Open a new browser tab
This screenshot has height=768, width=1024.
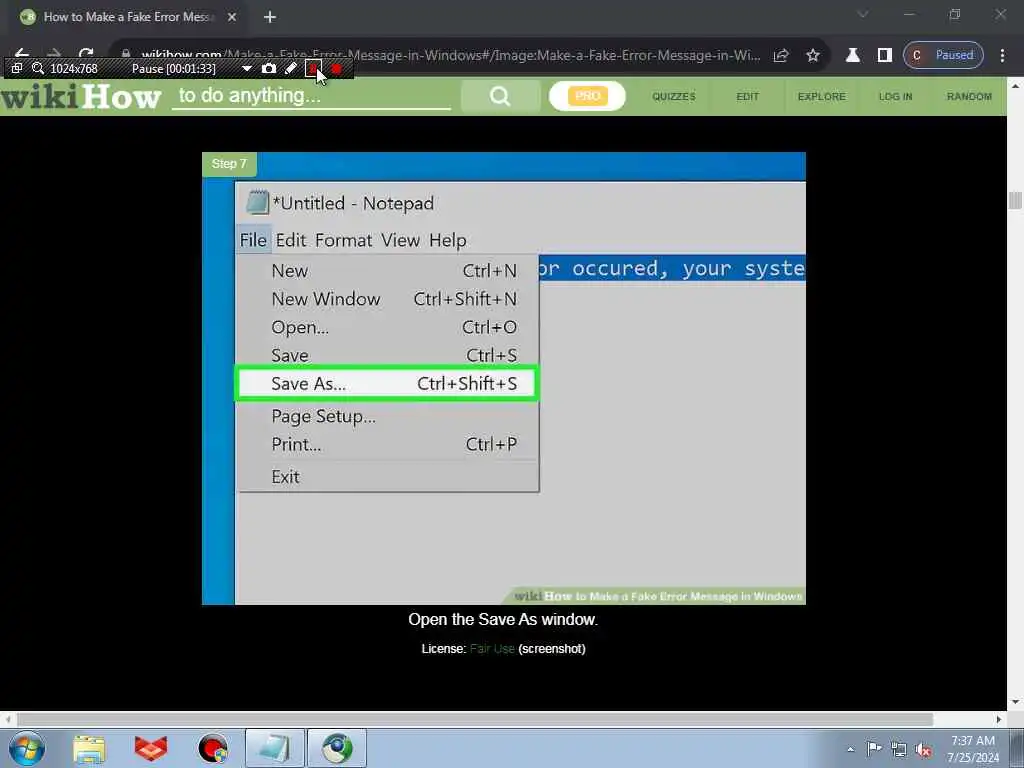coord(270,17)
